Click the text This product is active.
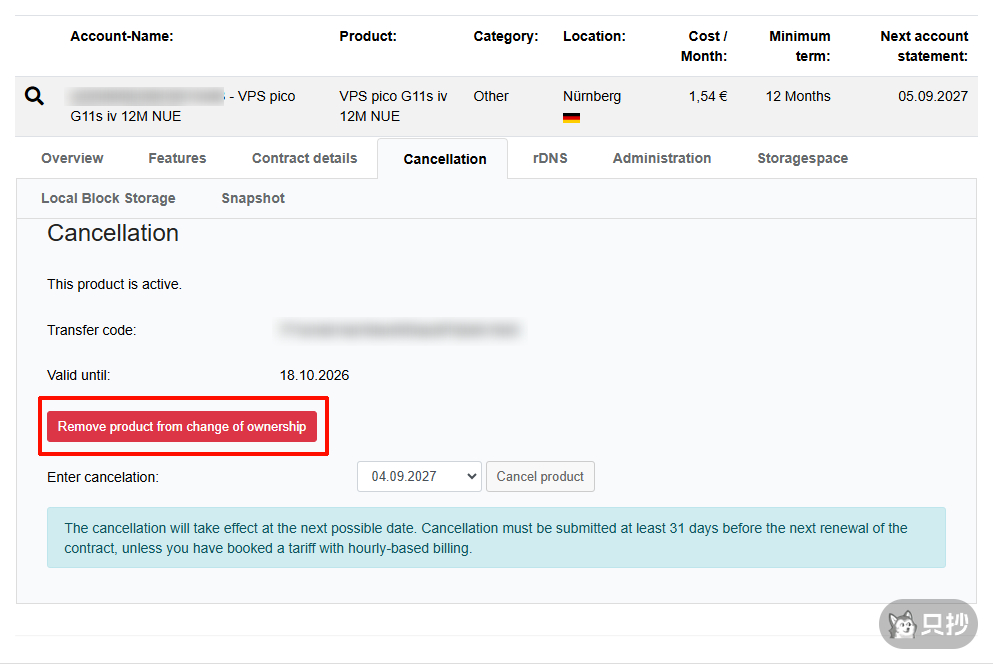The image size is (993, 664). [115, 284]
